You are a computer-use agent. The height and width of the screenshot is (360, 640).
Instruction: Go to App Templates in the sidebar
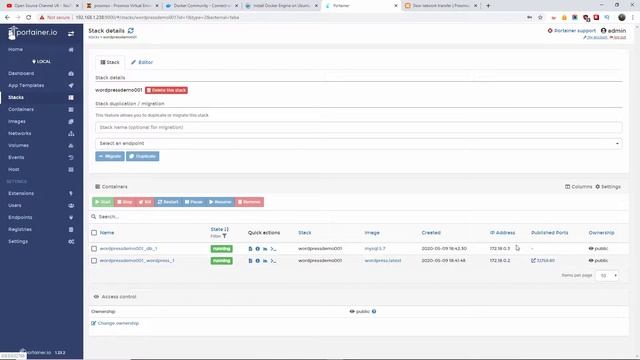point(26,85)
